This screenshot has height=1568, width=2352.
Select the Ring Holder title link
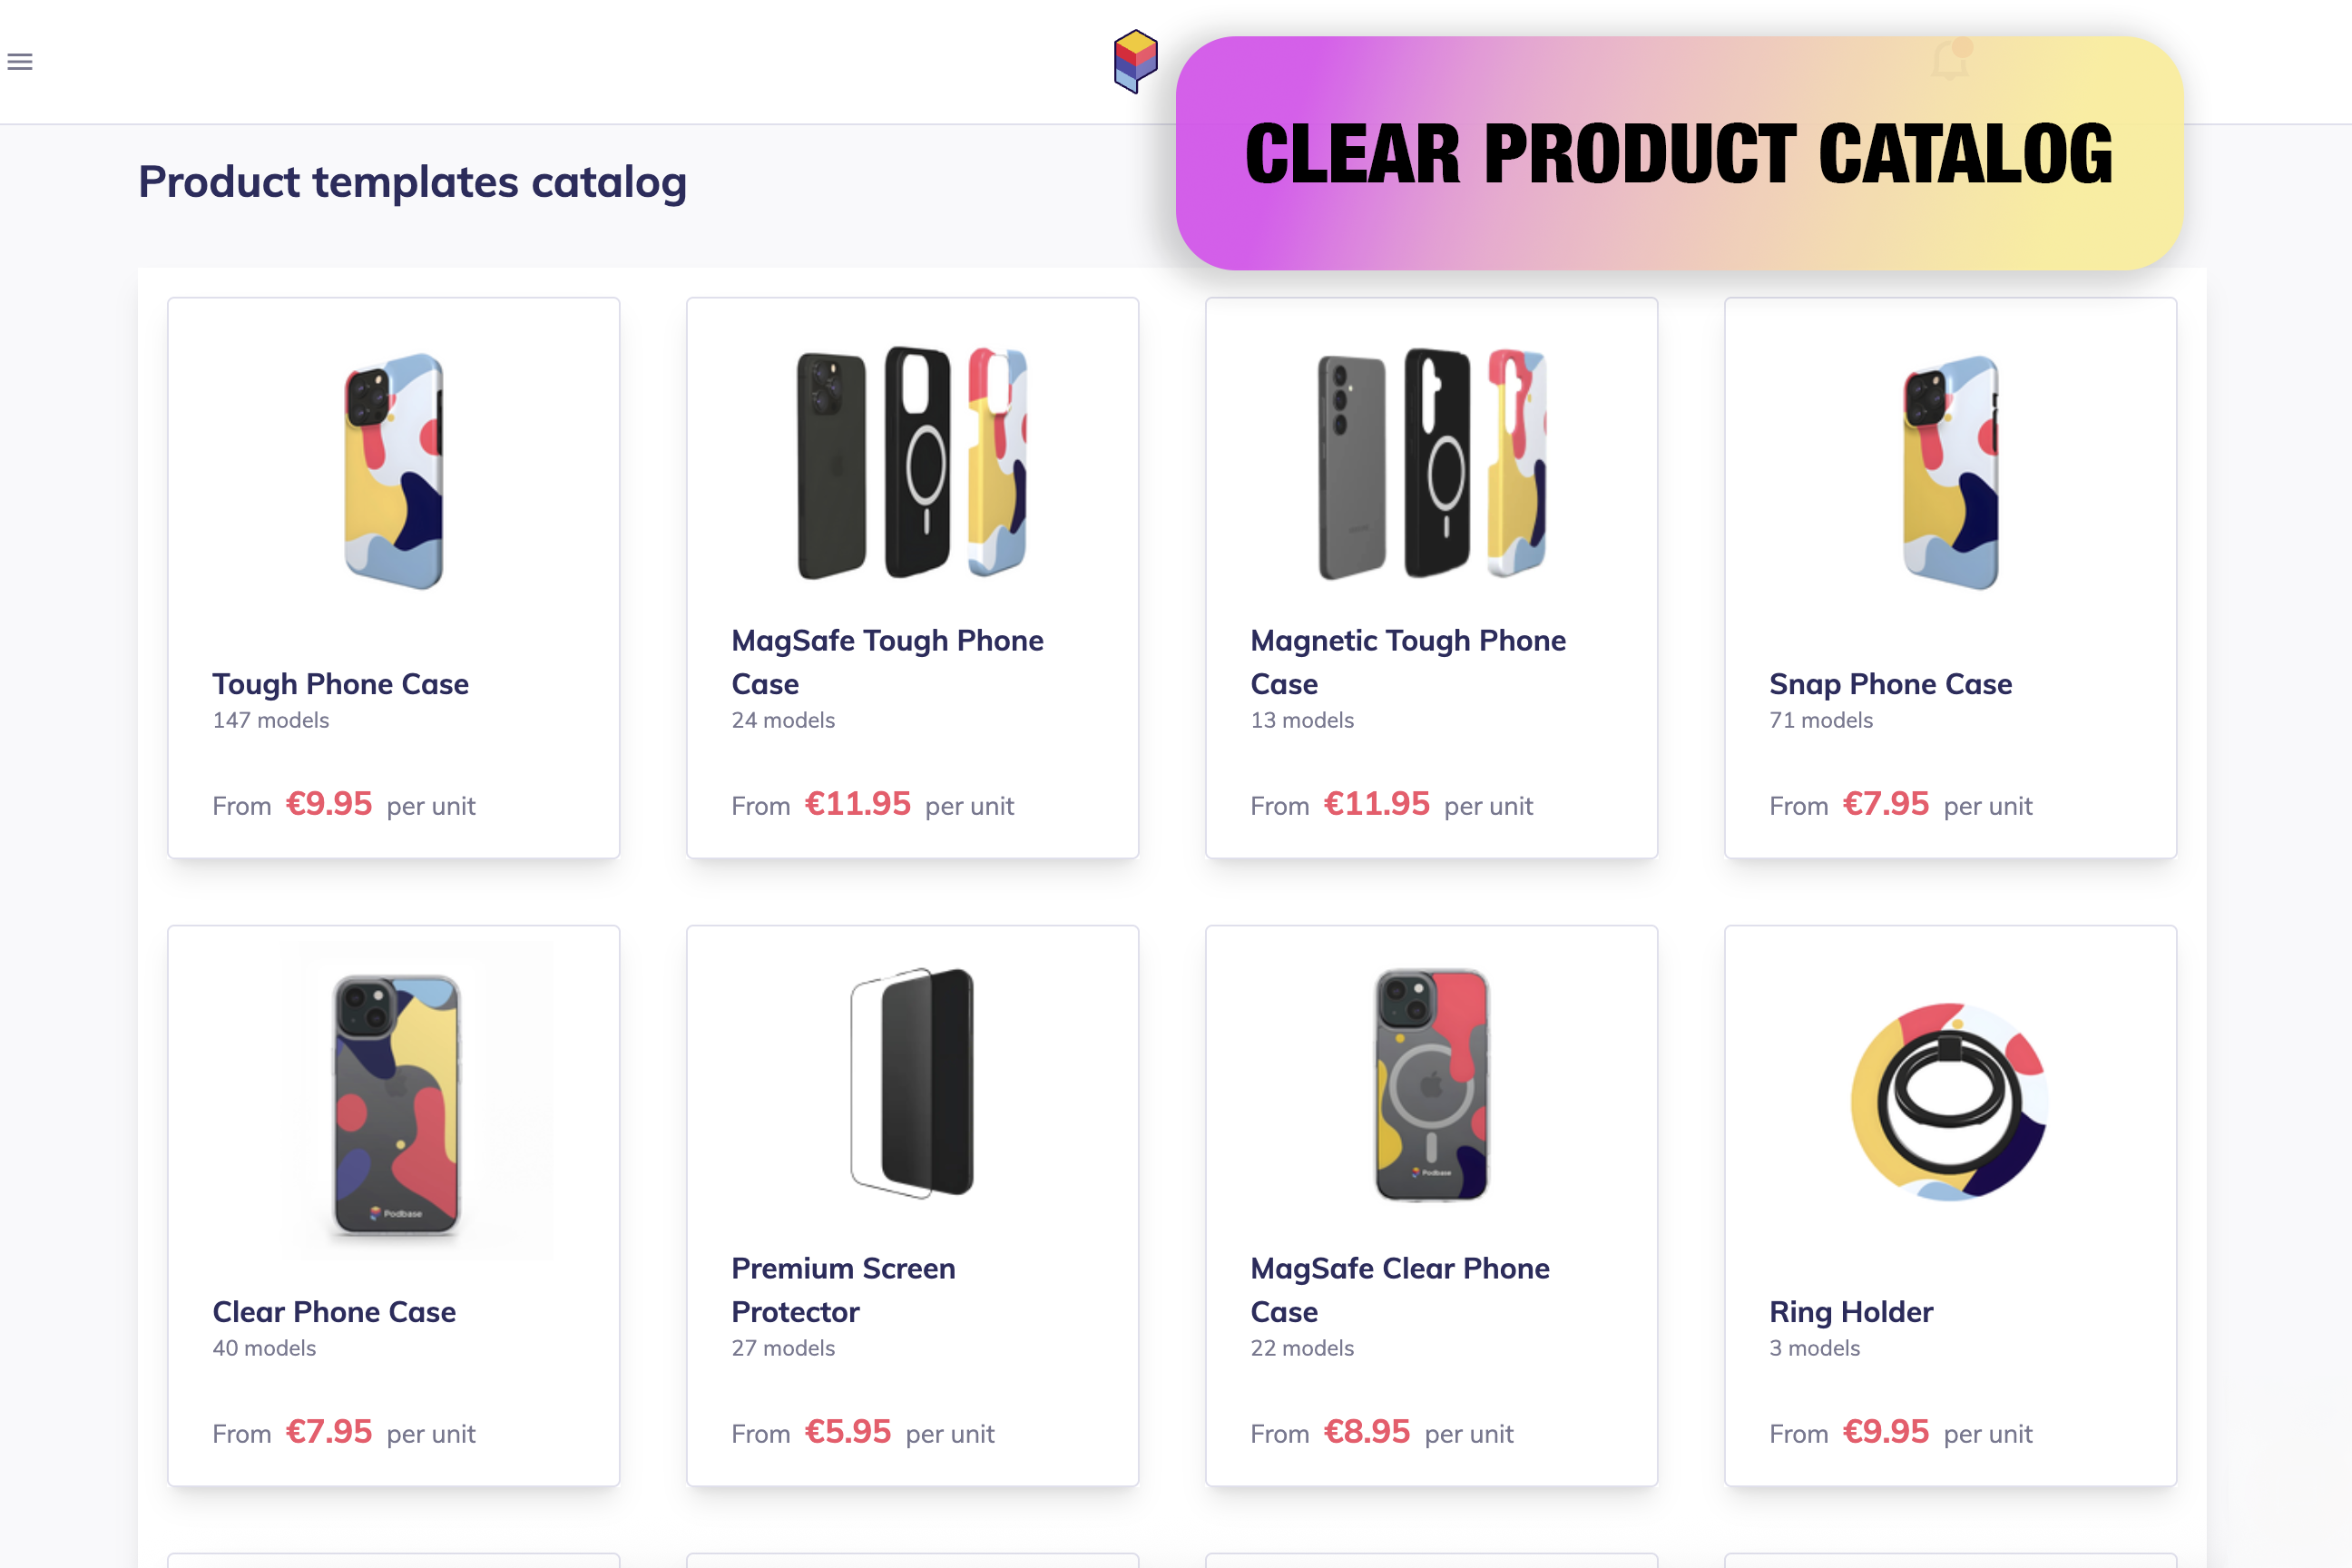1851,1312
